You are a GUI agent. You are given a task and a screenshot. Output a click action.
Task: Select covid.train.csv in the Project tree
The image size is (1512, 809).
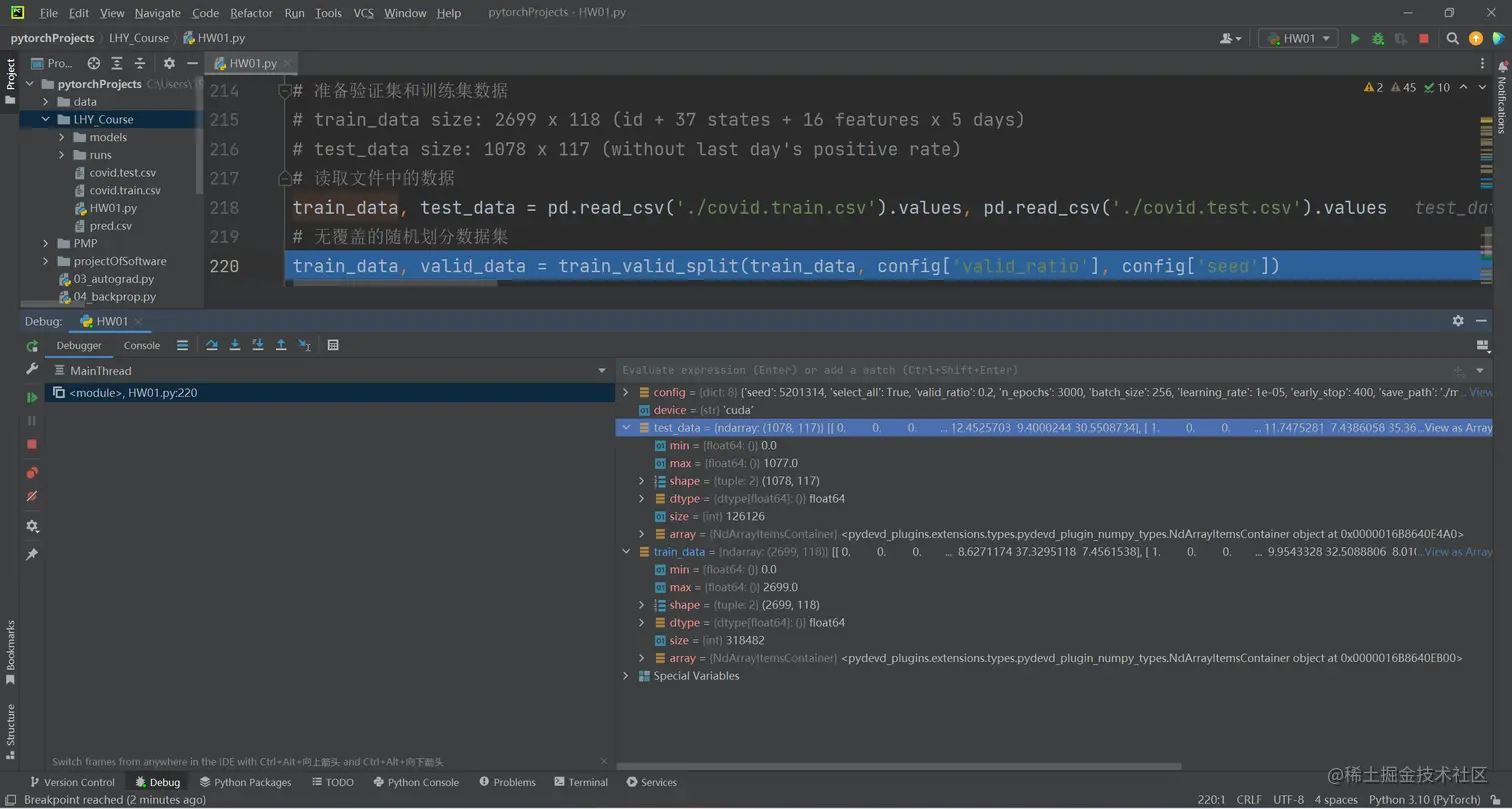click(x=125, y=190)
